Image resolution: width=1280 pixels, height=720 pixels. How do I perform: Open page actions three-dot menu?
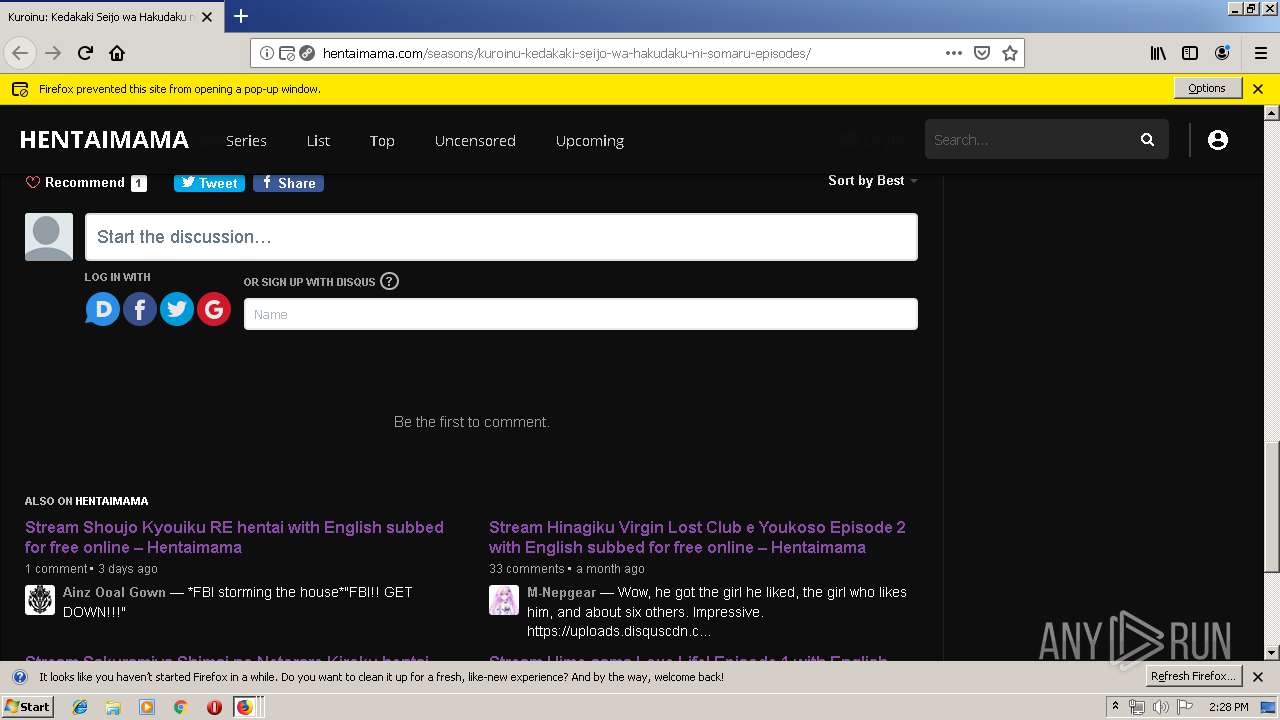(954, 53)
